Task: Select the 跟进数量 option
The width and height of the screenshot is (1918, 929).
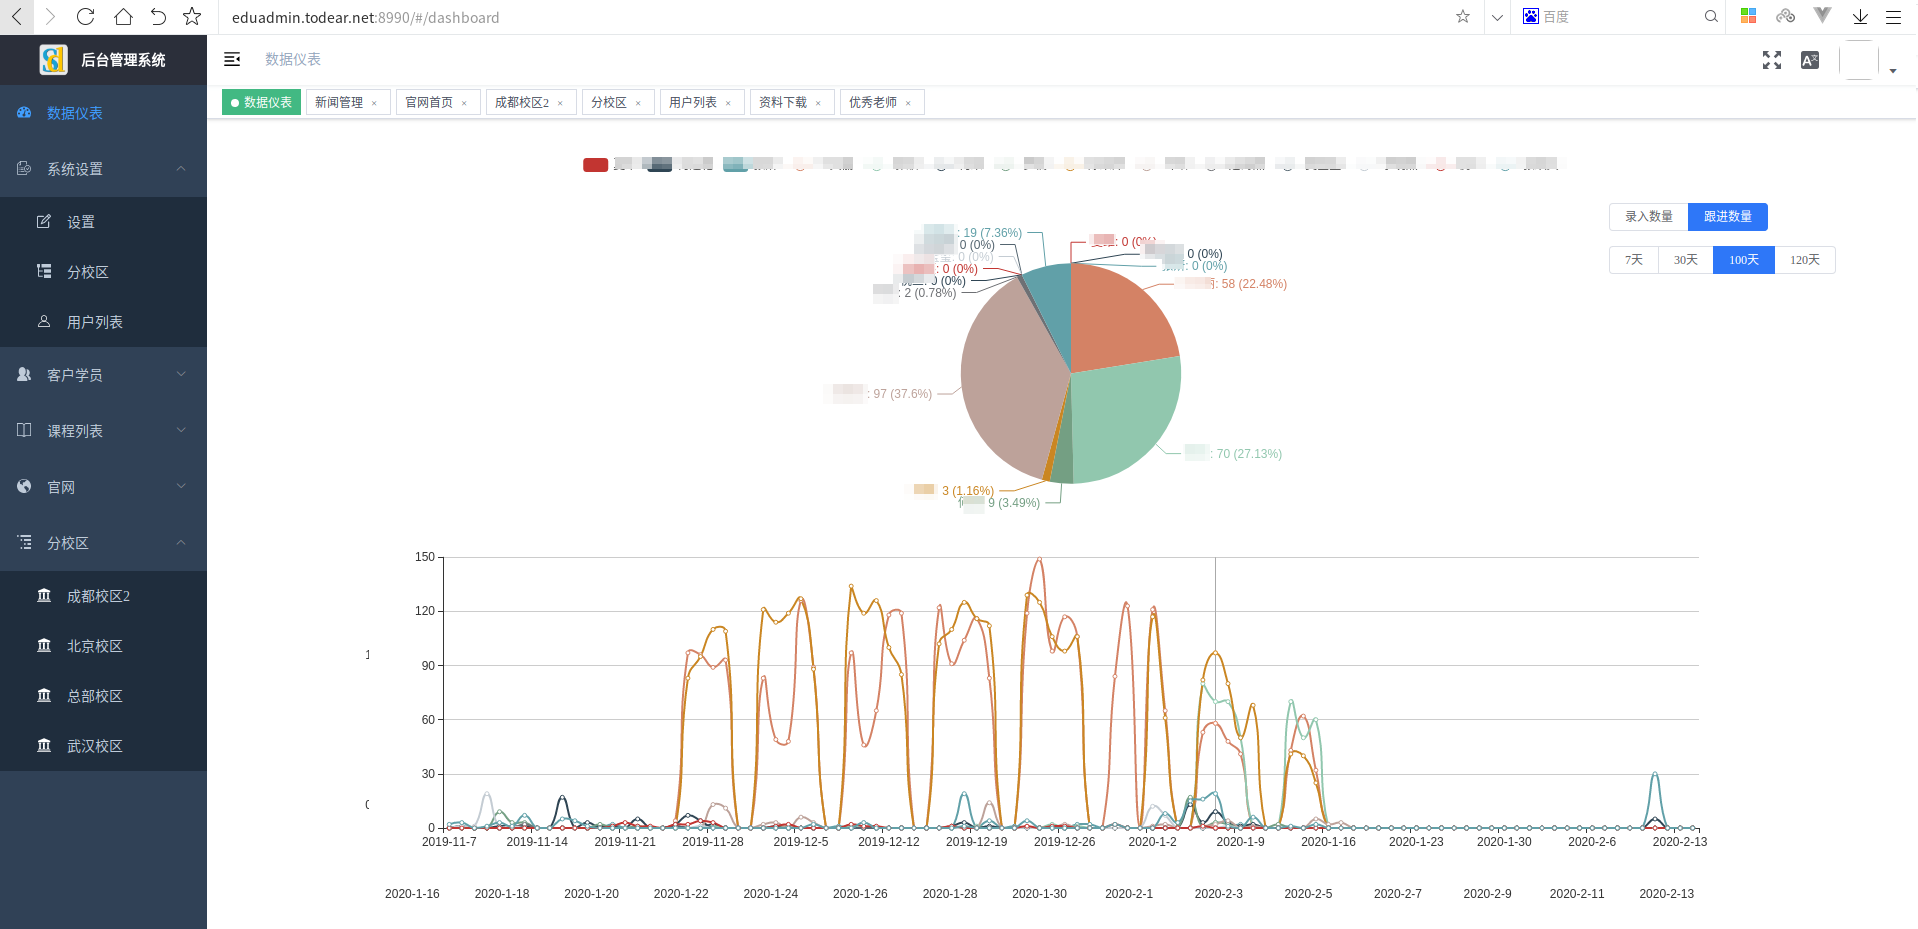Action: 1727,217
